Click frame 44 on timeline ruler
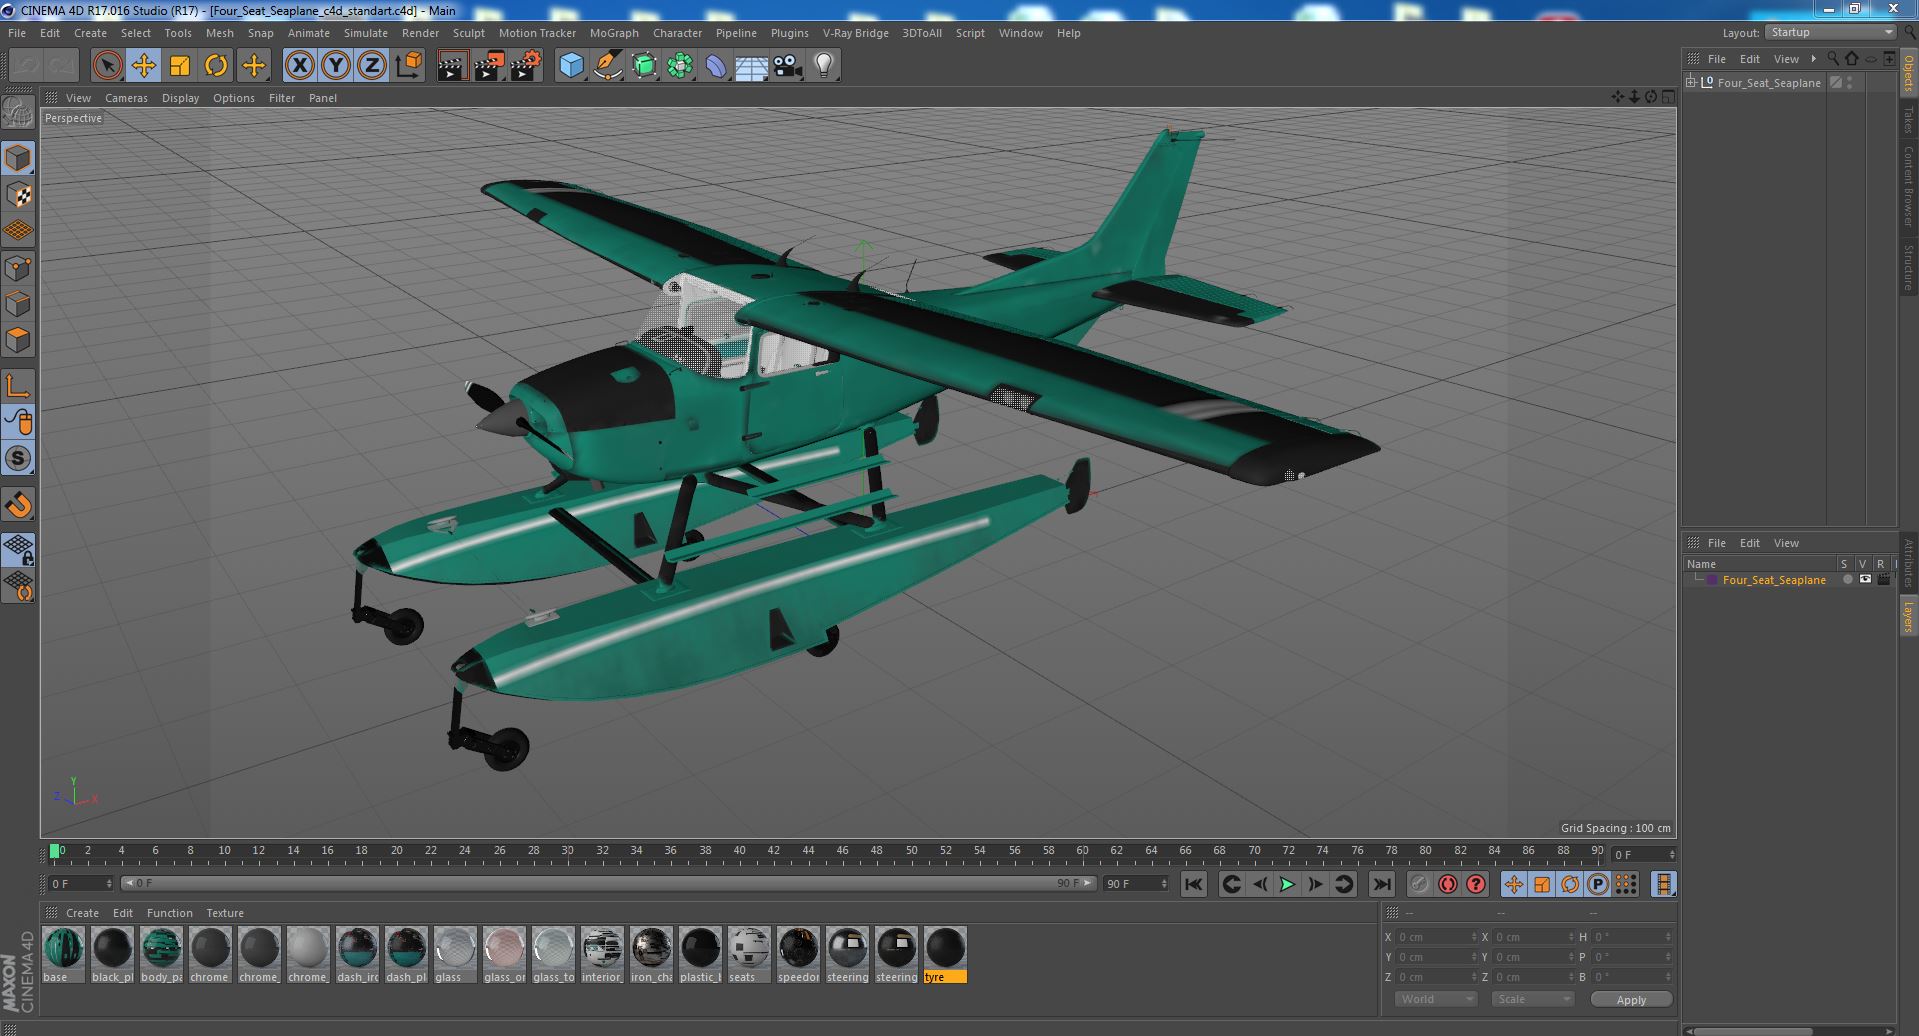Screen dimensions: 1919x1036 [808, 852]
